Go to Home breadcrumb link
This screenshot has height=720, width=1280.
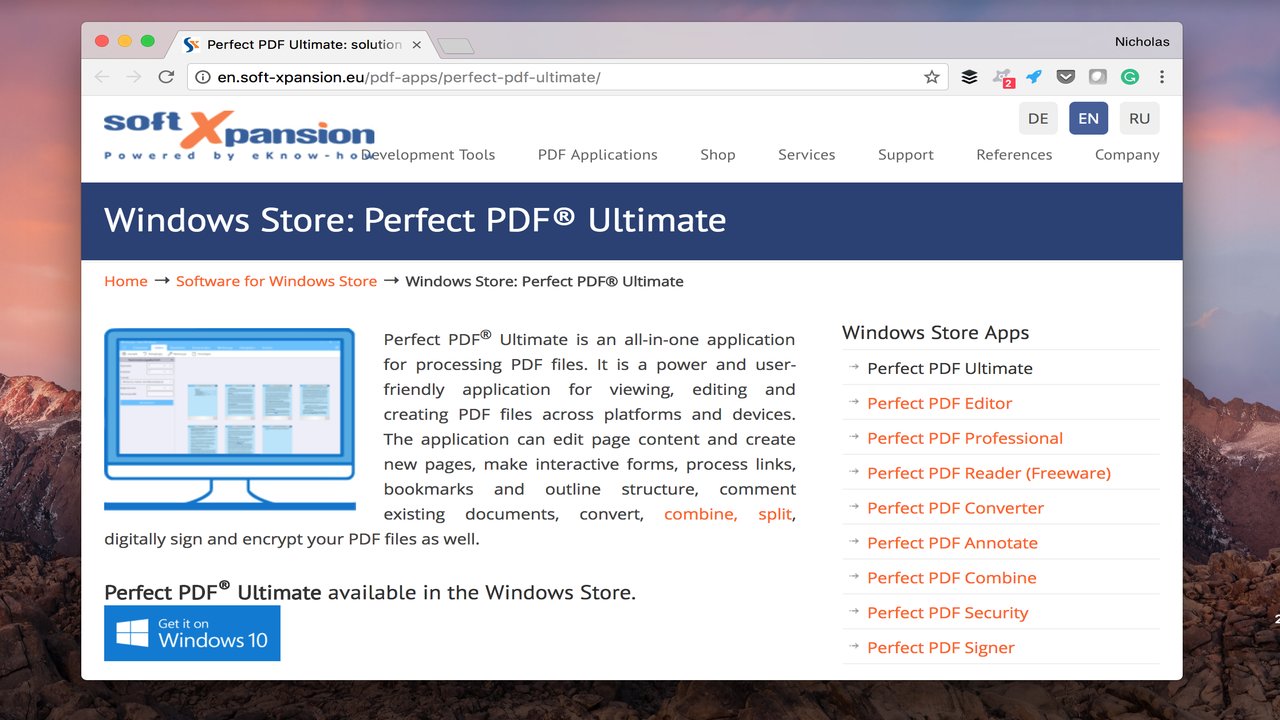(x=126, y=281)
